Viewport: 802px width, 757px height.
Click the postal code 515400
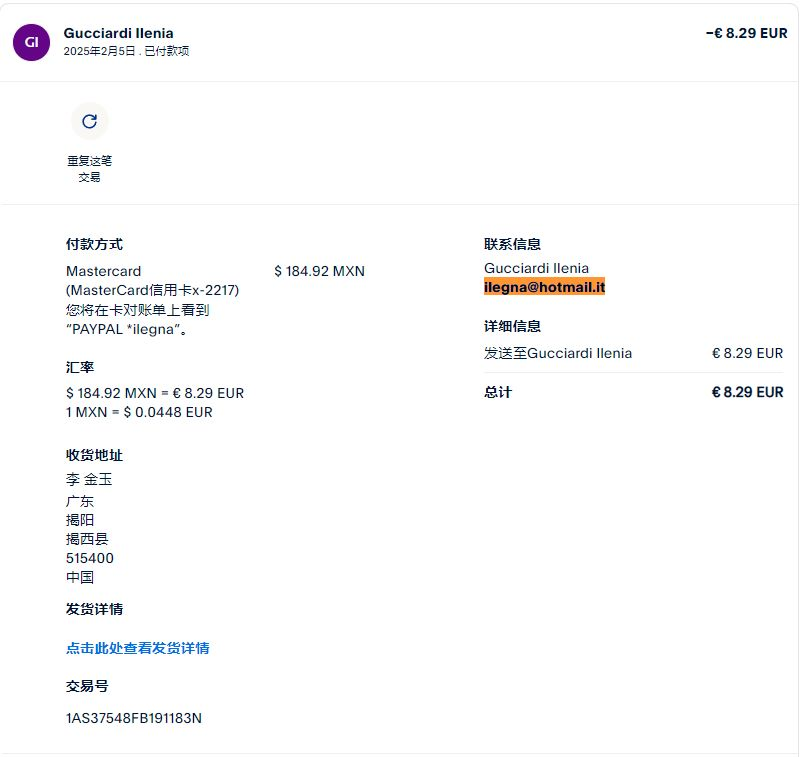[90, 558]
